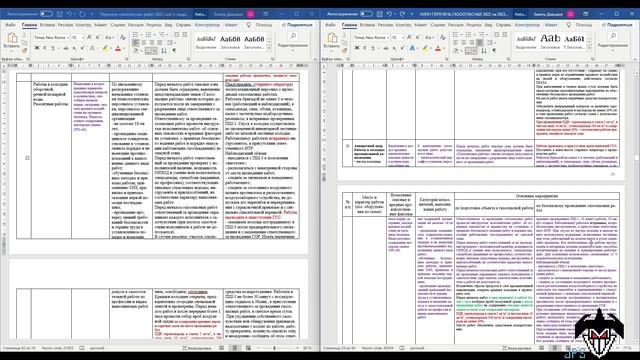Open font name dropdown in left window
The height and width of the screenshot is (360, 640).
pos(68,38)
